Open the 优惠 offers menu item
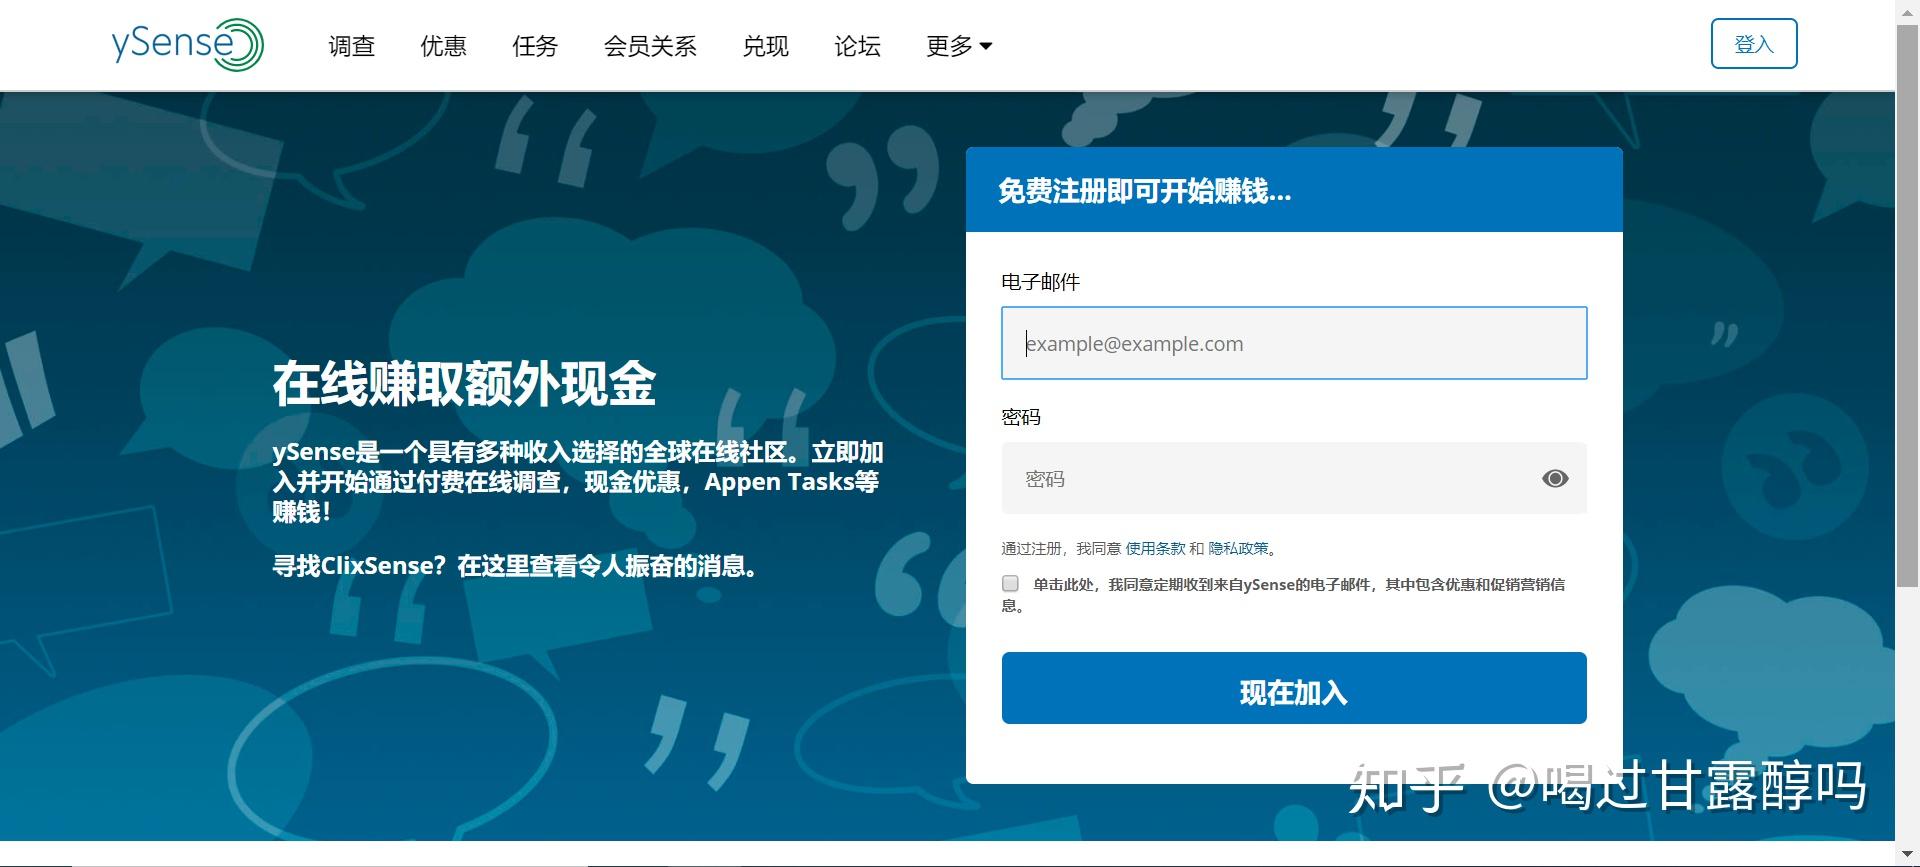 pyautogui.click(x=443, y=46)
